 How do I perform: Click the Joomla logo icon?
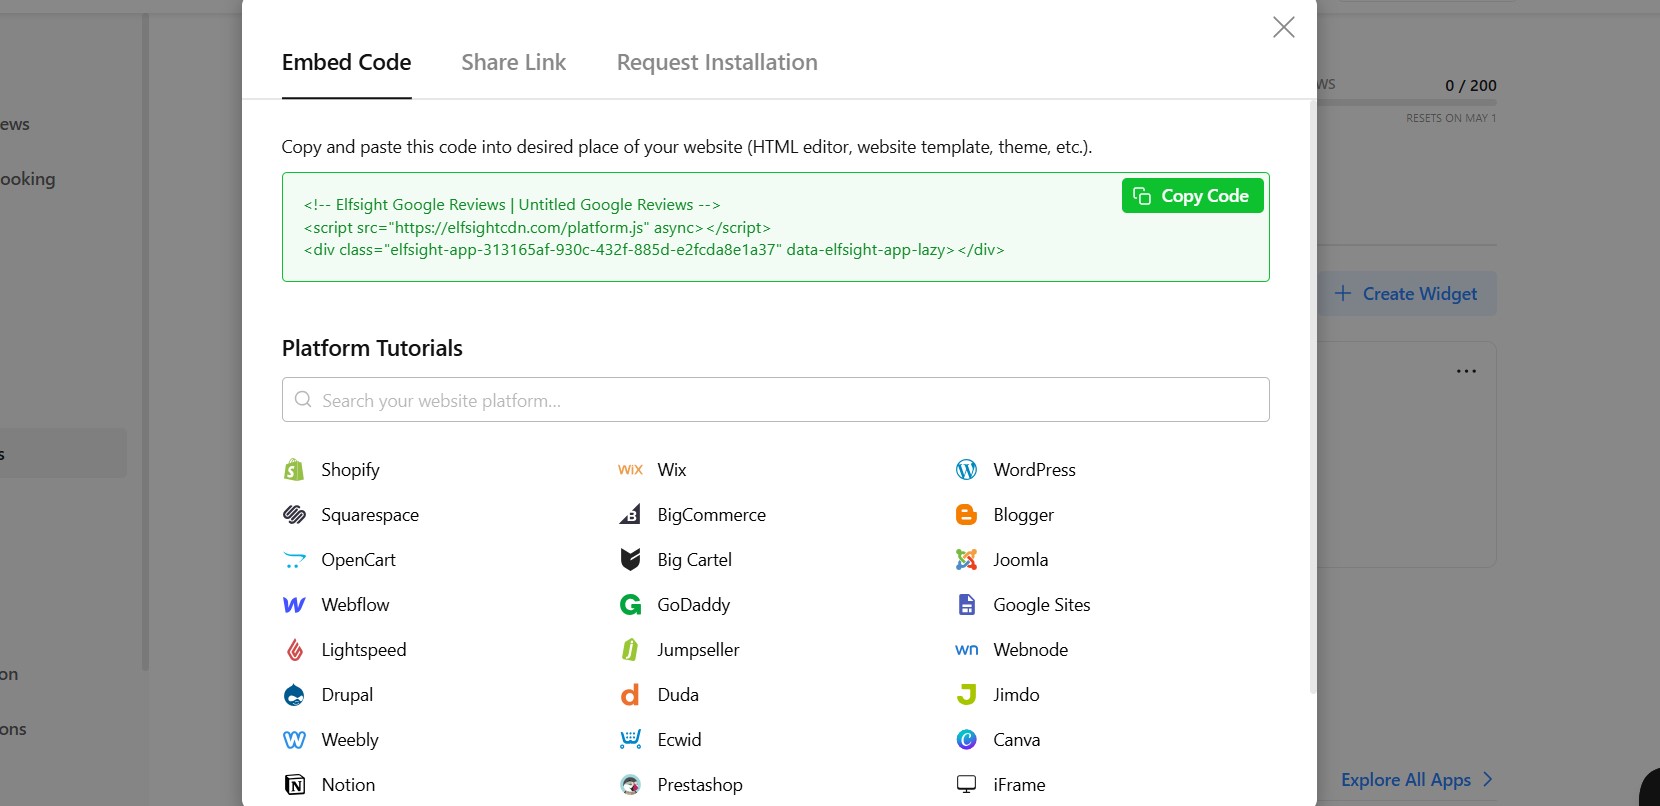966,560
